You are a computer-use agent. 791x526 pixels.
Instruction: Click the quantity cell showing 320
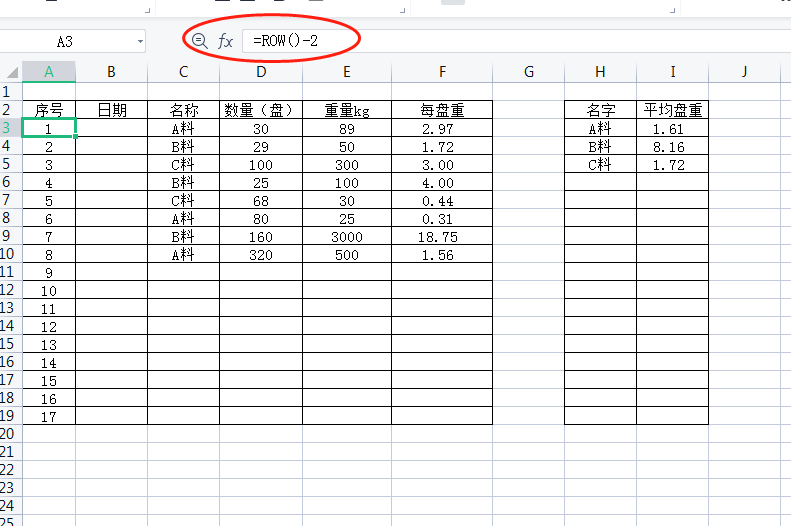pyautogui.click(x=261, y=254)
